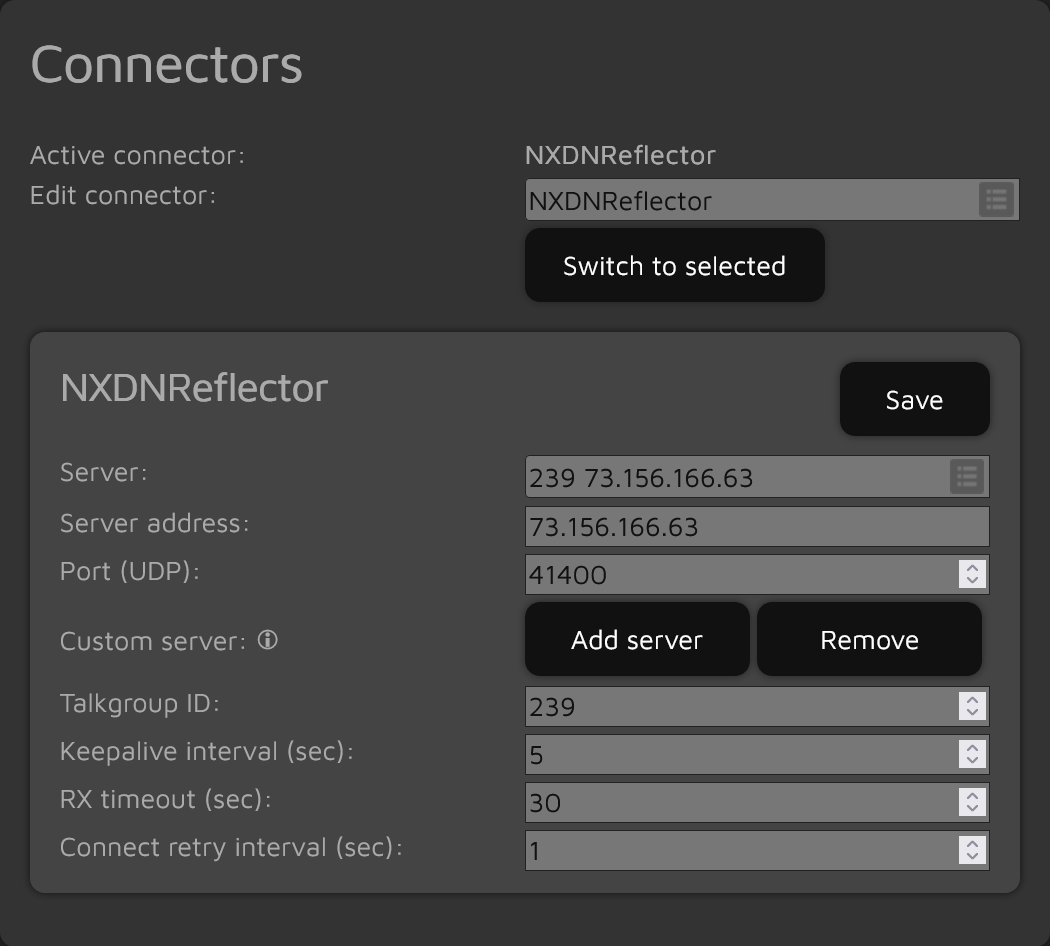Decrease the Port (UDP) value using down arrow
The height and width of the screenshot is (946, 1050).
coord(972,581)
